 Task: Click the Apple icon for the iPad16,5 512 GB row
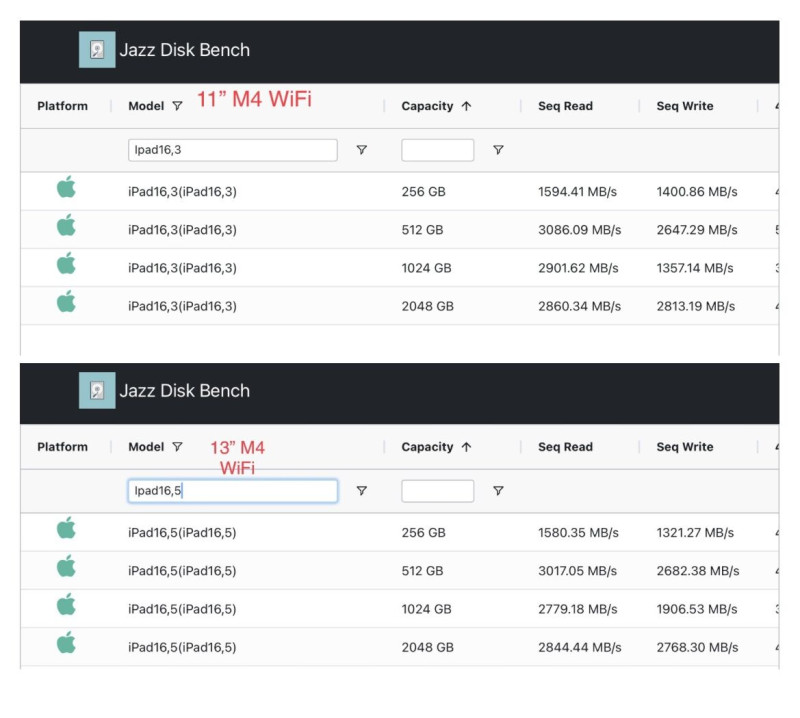pos(66,566)
